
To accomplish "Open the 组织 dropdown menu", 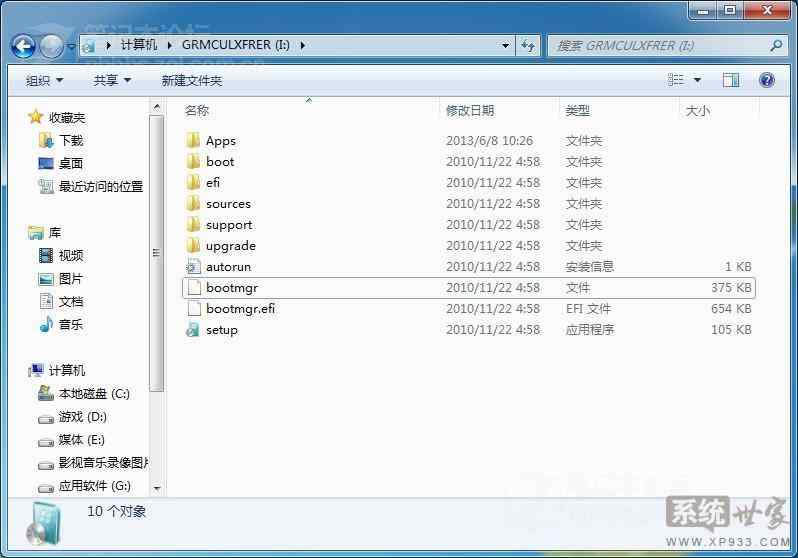I will pyautogui.click(x=44, y=80).
